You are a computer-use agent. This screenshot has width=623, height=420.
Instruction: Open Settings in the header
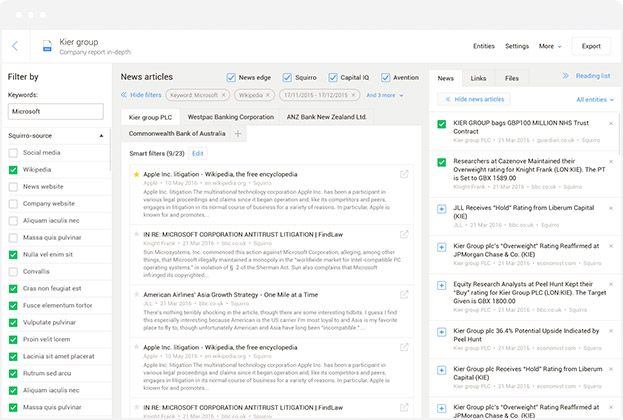(x=517, y=46)
